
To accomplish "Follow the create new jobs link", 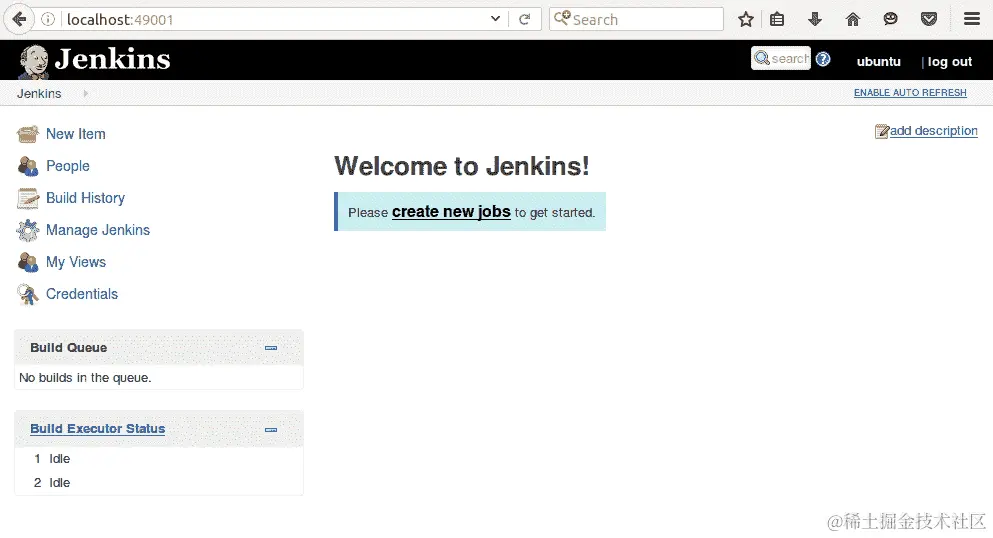I will [451, 211].
